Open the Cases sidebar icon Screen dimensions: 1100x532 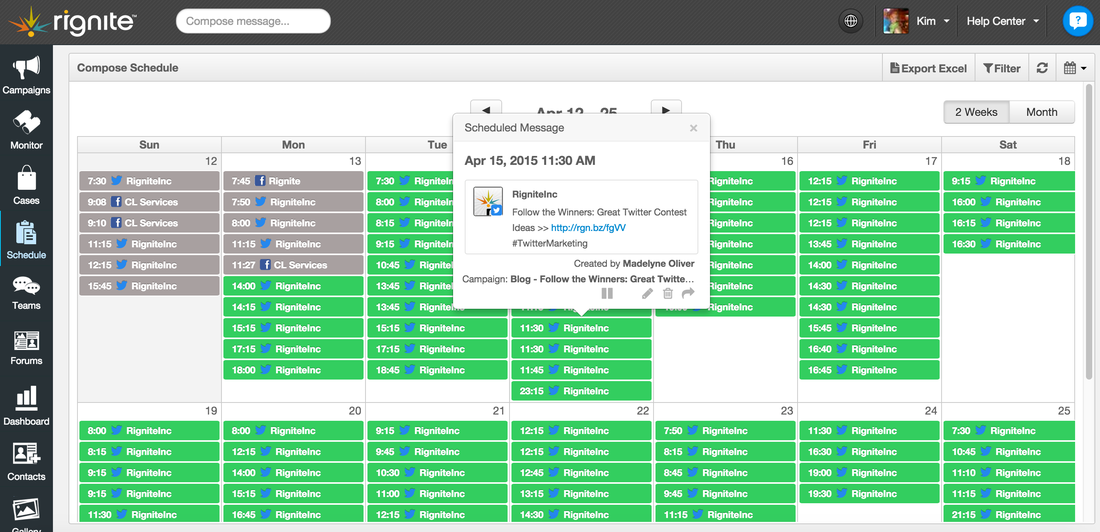[26, 185]
